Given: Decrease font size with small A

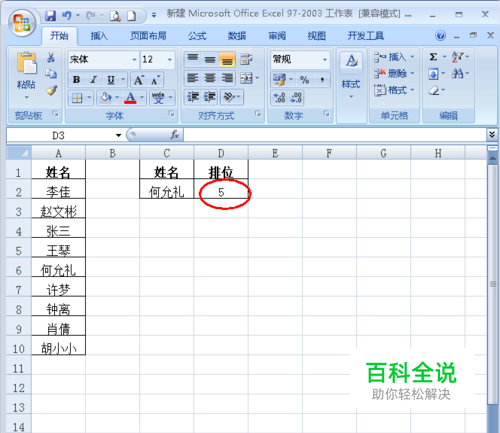Looking at the screenshot, I should tap(155, 80).
